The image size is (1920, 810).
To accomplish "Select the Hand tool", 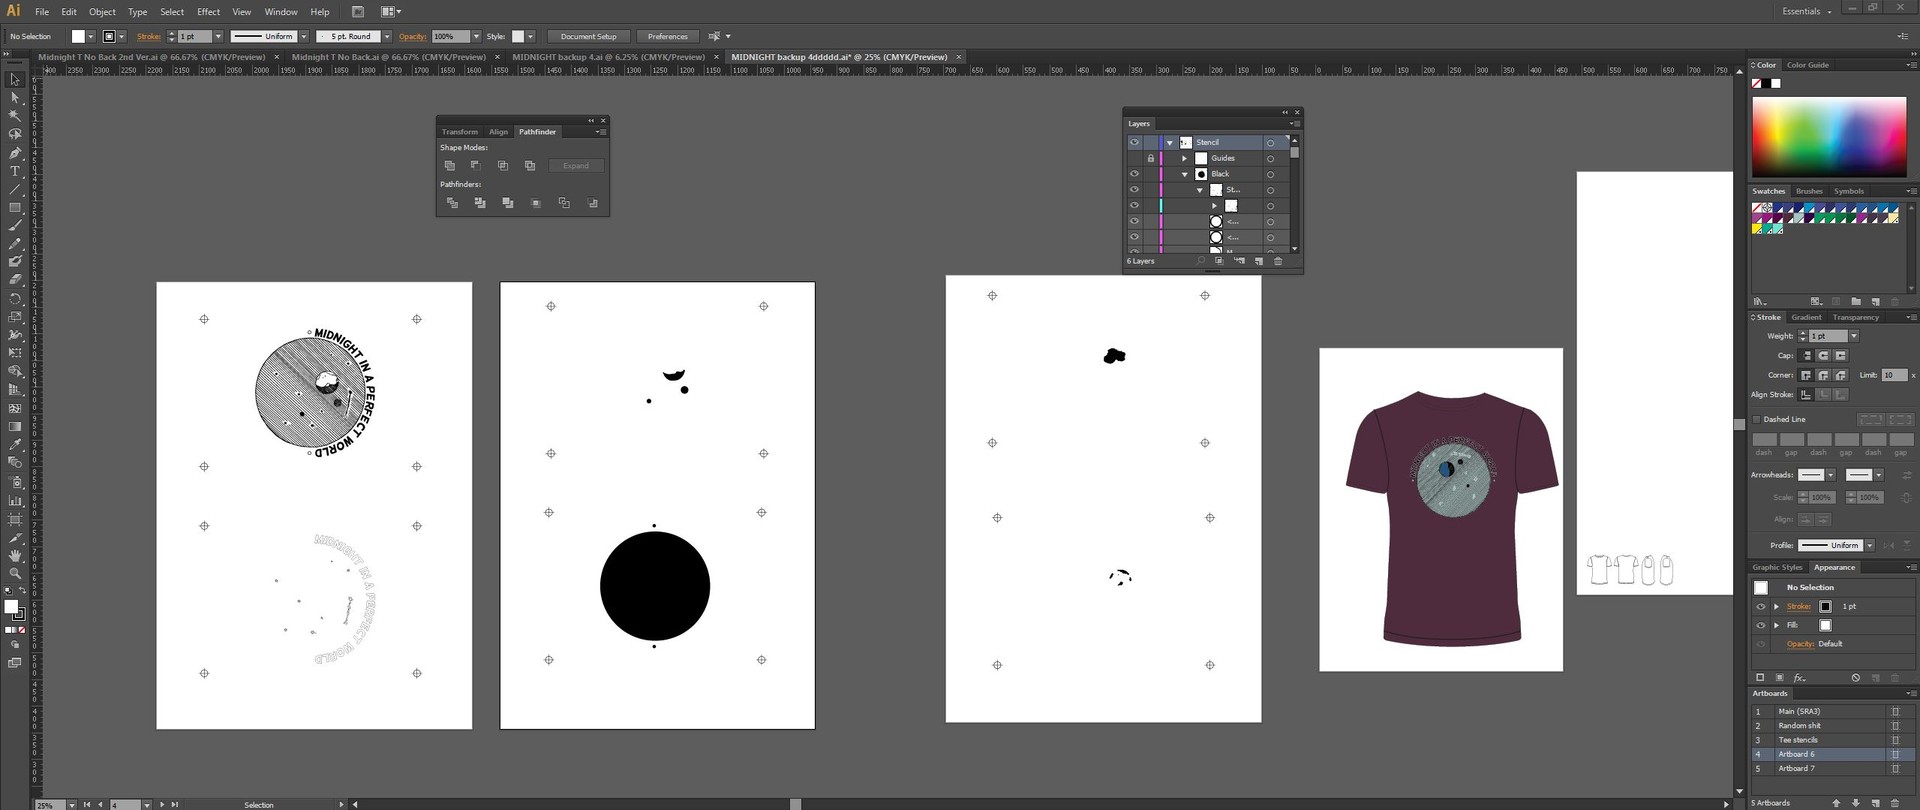I will pyautogui.click(x=15, y=555).
